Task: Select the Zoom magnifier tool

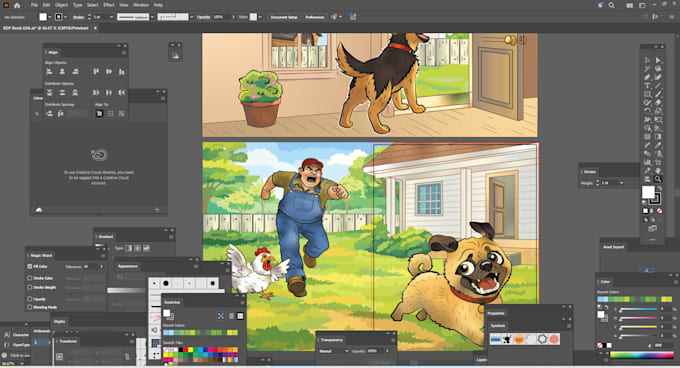Action: (658, 179)
